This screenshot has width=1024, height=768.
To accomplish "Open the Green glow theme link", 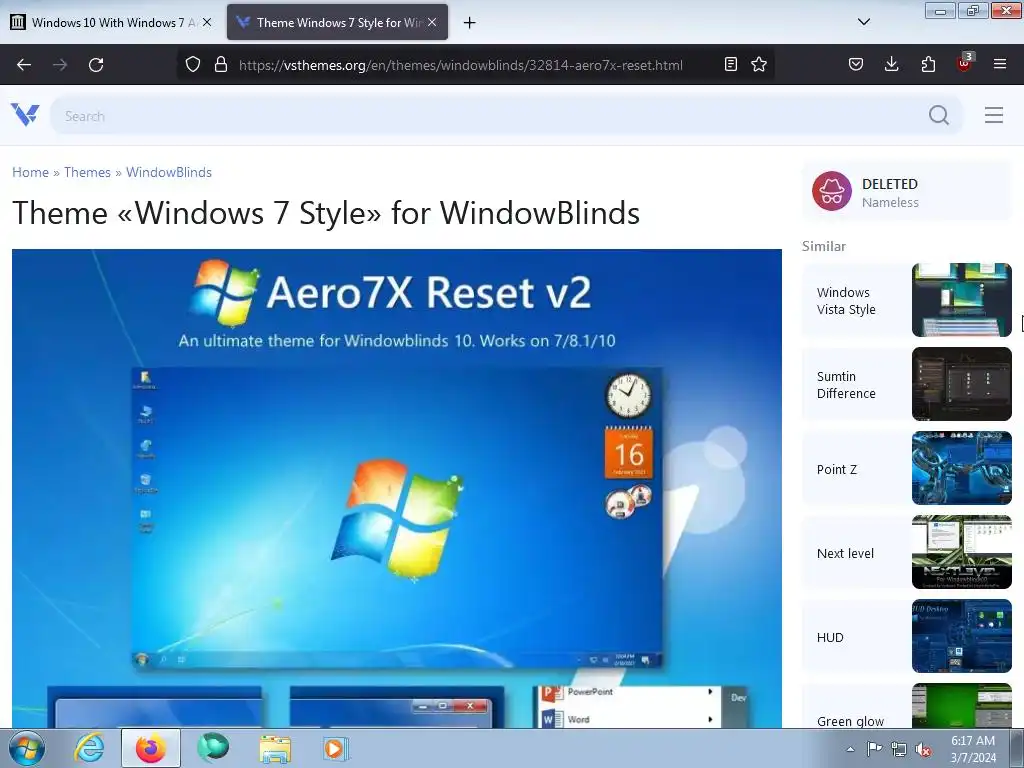I will click(850, 721).
